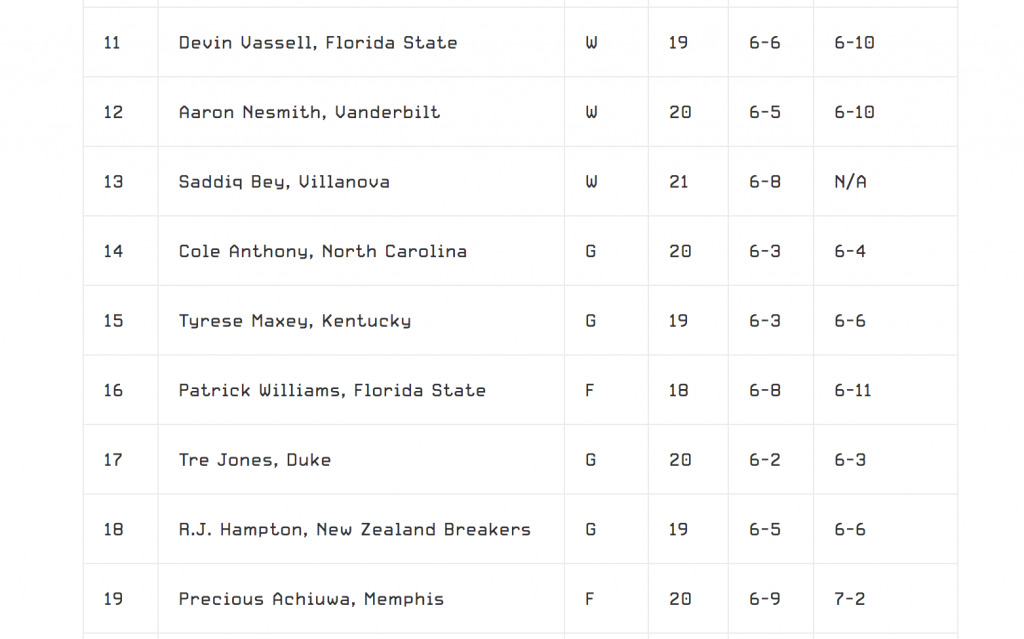Select Saddiq Bey, Villanova name cell

[x=361, y=182]
